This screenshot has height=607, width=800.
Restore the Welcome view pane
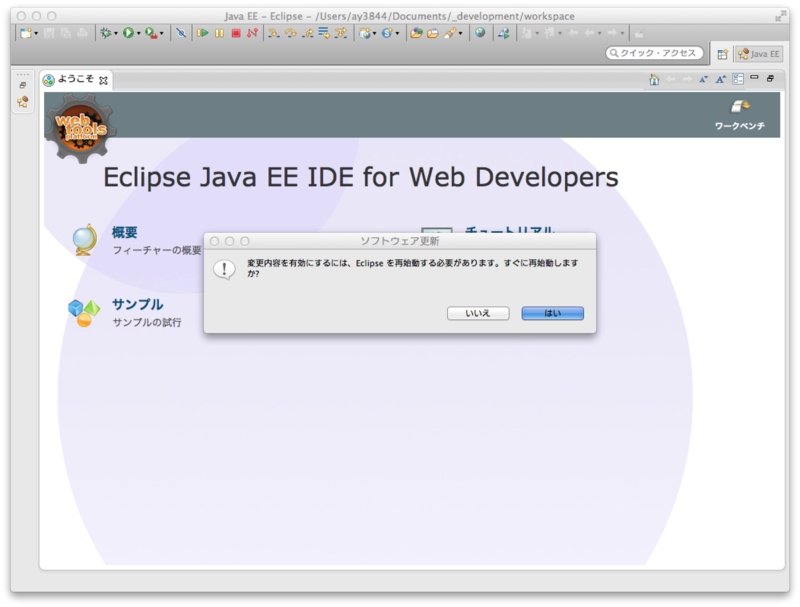pos(770,79)
